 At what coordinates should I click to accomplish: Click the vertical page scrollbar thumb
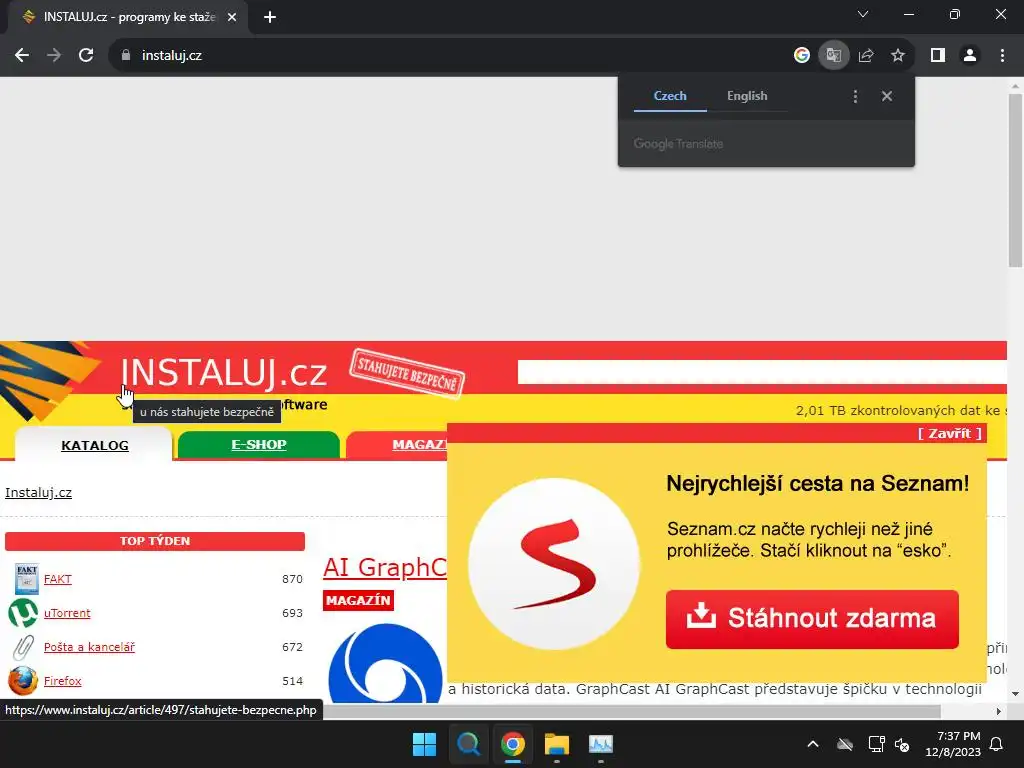(x=1015, y=180)
